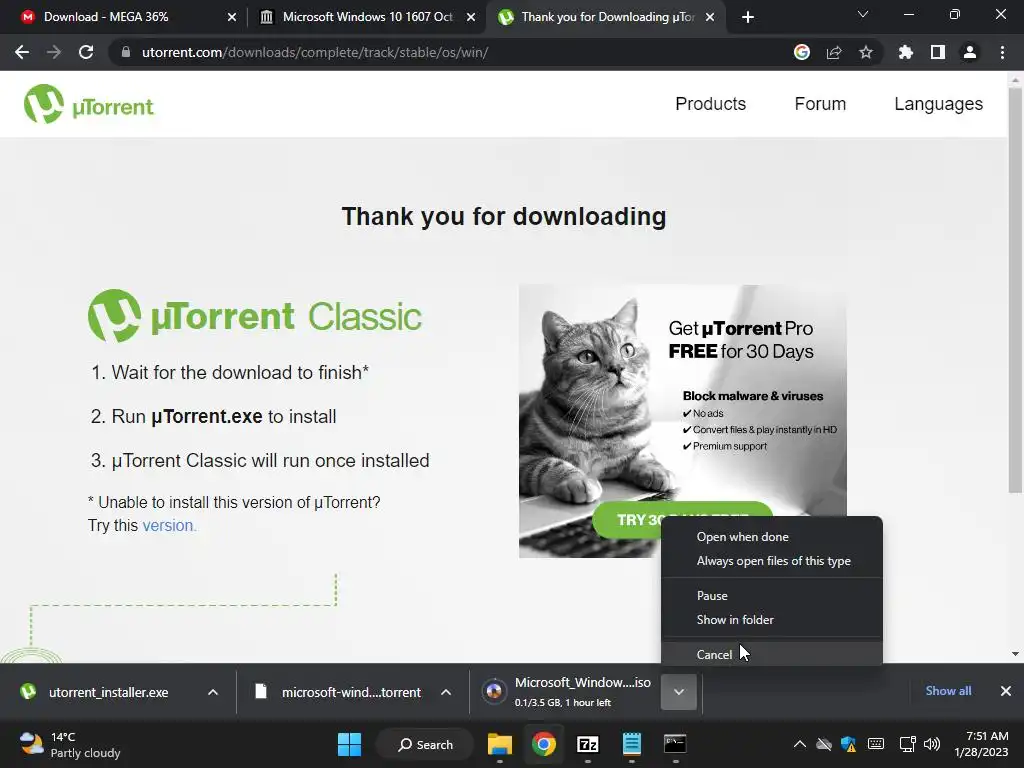Click the alternate 'version' link
Screen dimensions: 1024x768
point(168,526)
